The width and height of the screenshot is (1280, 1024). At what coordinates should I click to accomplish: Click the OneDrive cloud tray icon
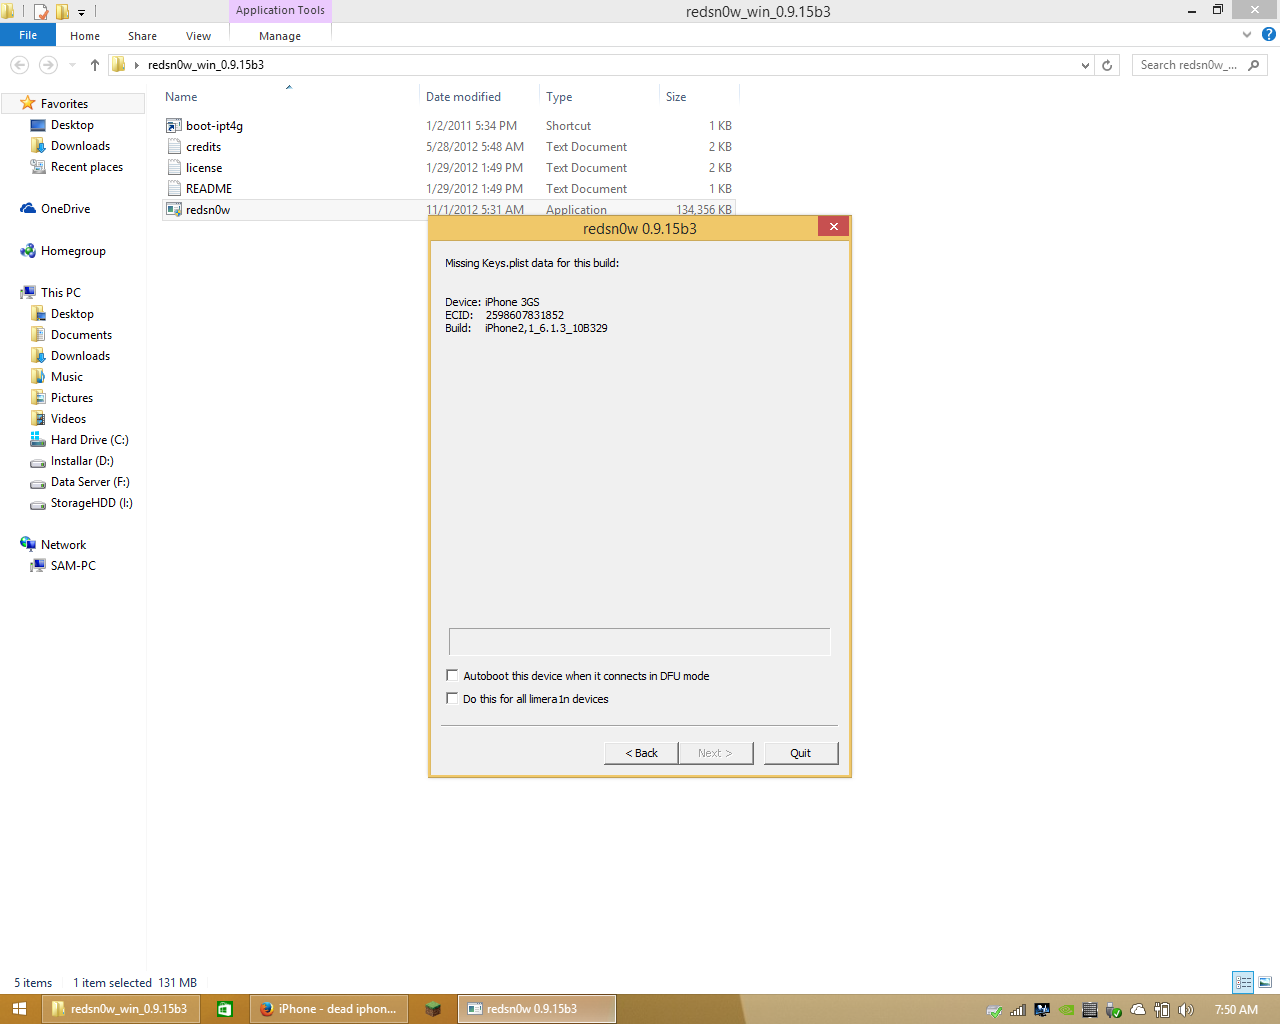point(1138,1010)
